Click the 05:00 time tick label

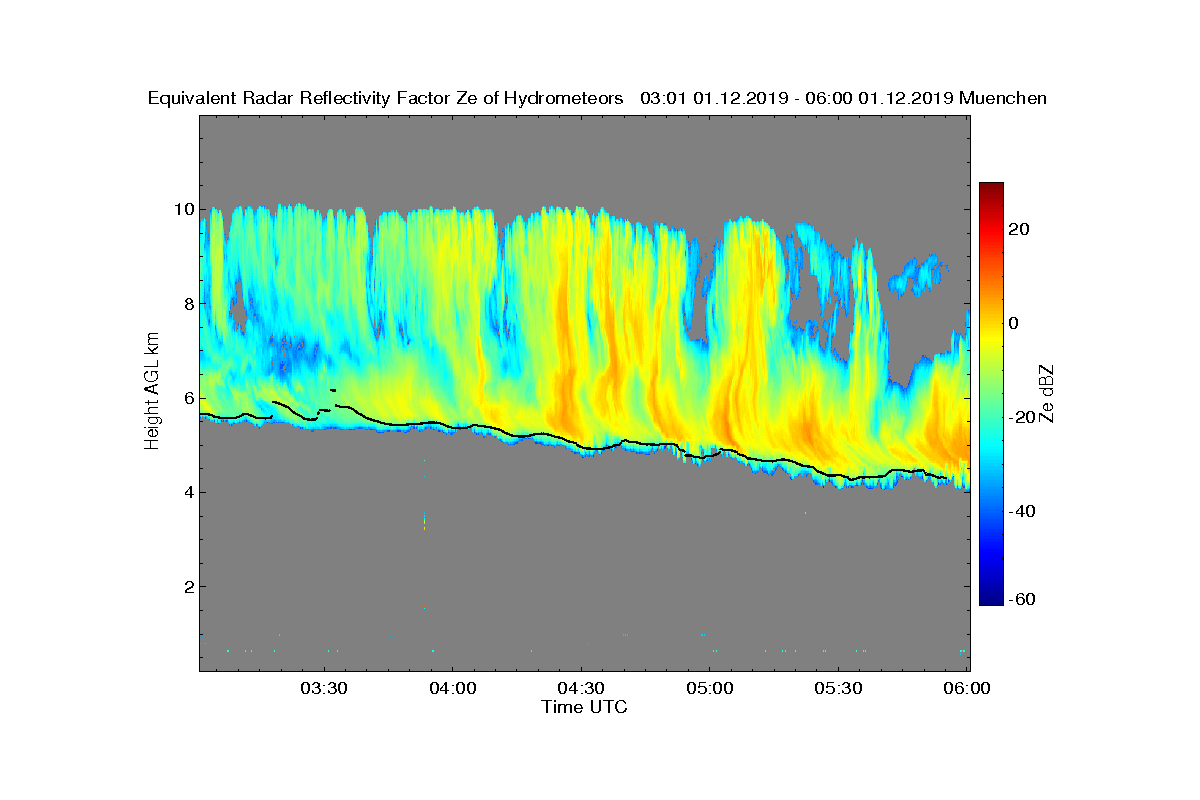pos(710,688)
